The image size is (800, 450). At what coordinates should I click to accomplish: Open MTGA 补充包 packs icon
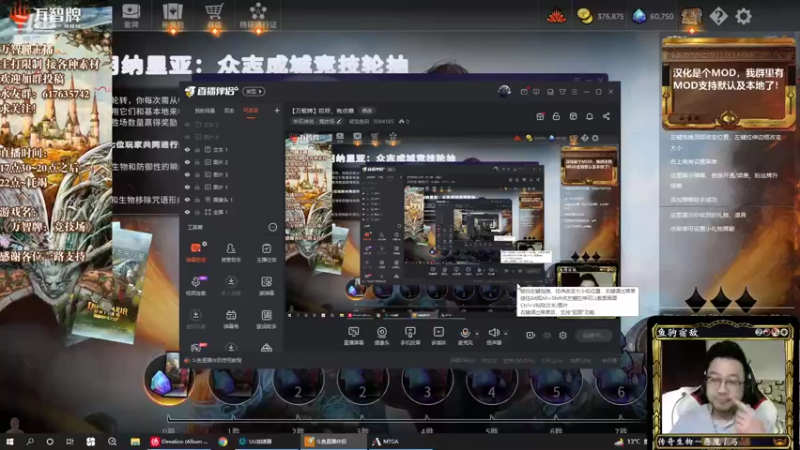[172, 15]
